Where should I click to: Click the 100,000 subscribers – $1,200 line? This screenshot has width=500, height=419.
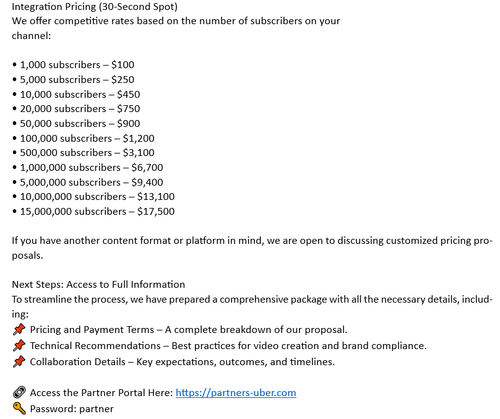(83, 138)
